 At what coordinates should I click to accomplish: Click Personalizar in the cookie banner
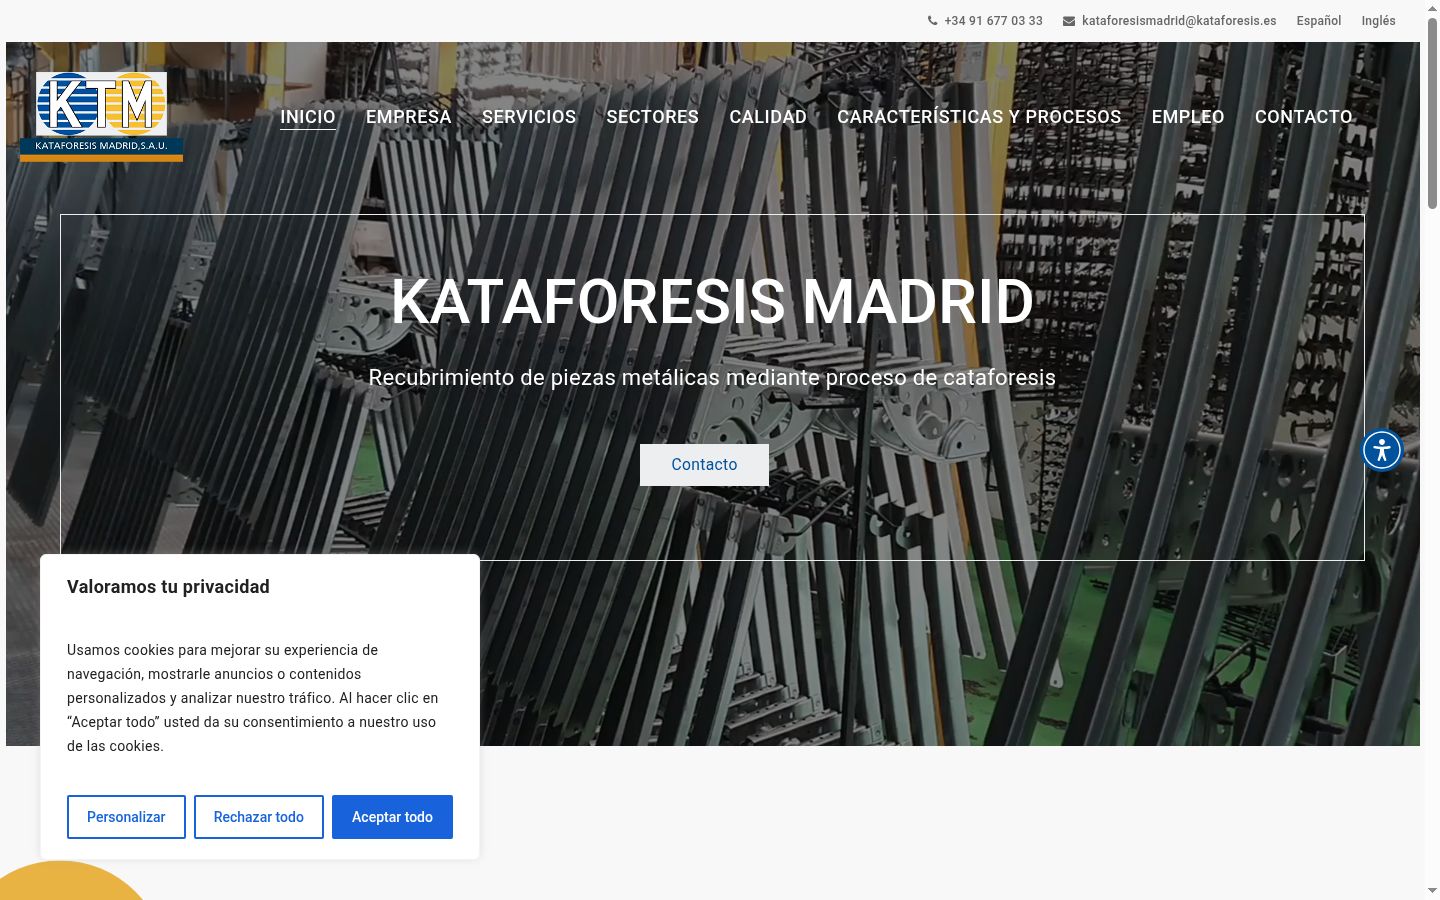click(x=126, y=817)
